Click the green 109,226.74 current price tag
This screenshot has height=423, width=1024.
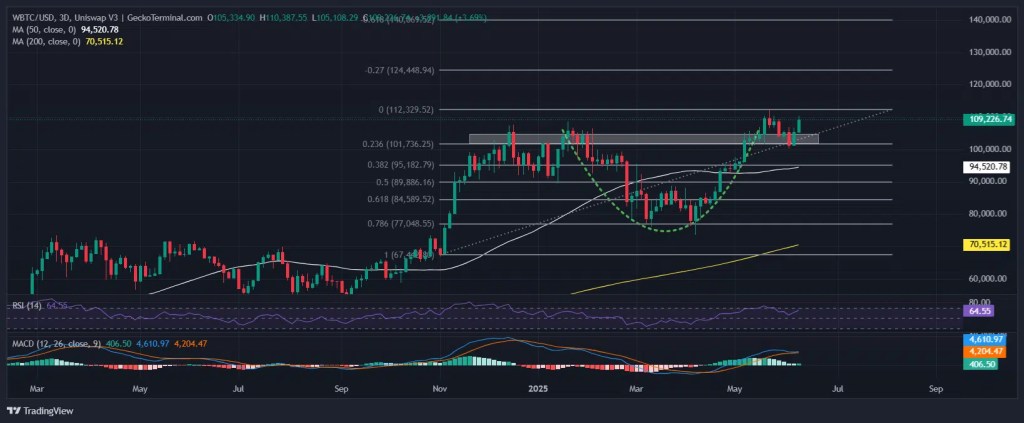click(x=985, y=119)
